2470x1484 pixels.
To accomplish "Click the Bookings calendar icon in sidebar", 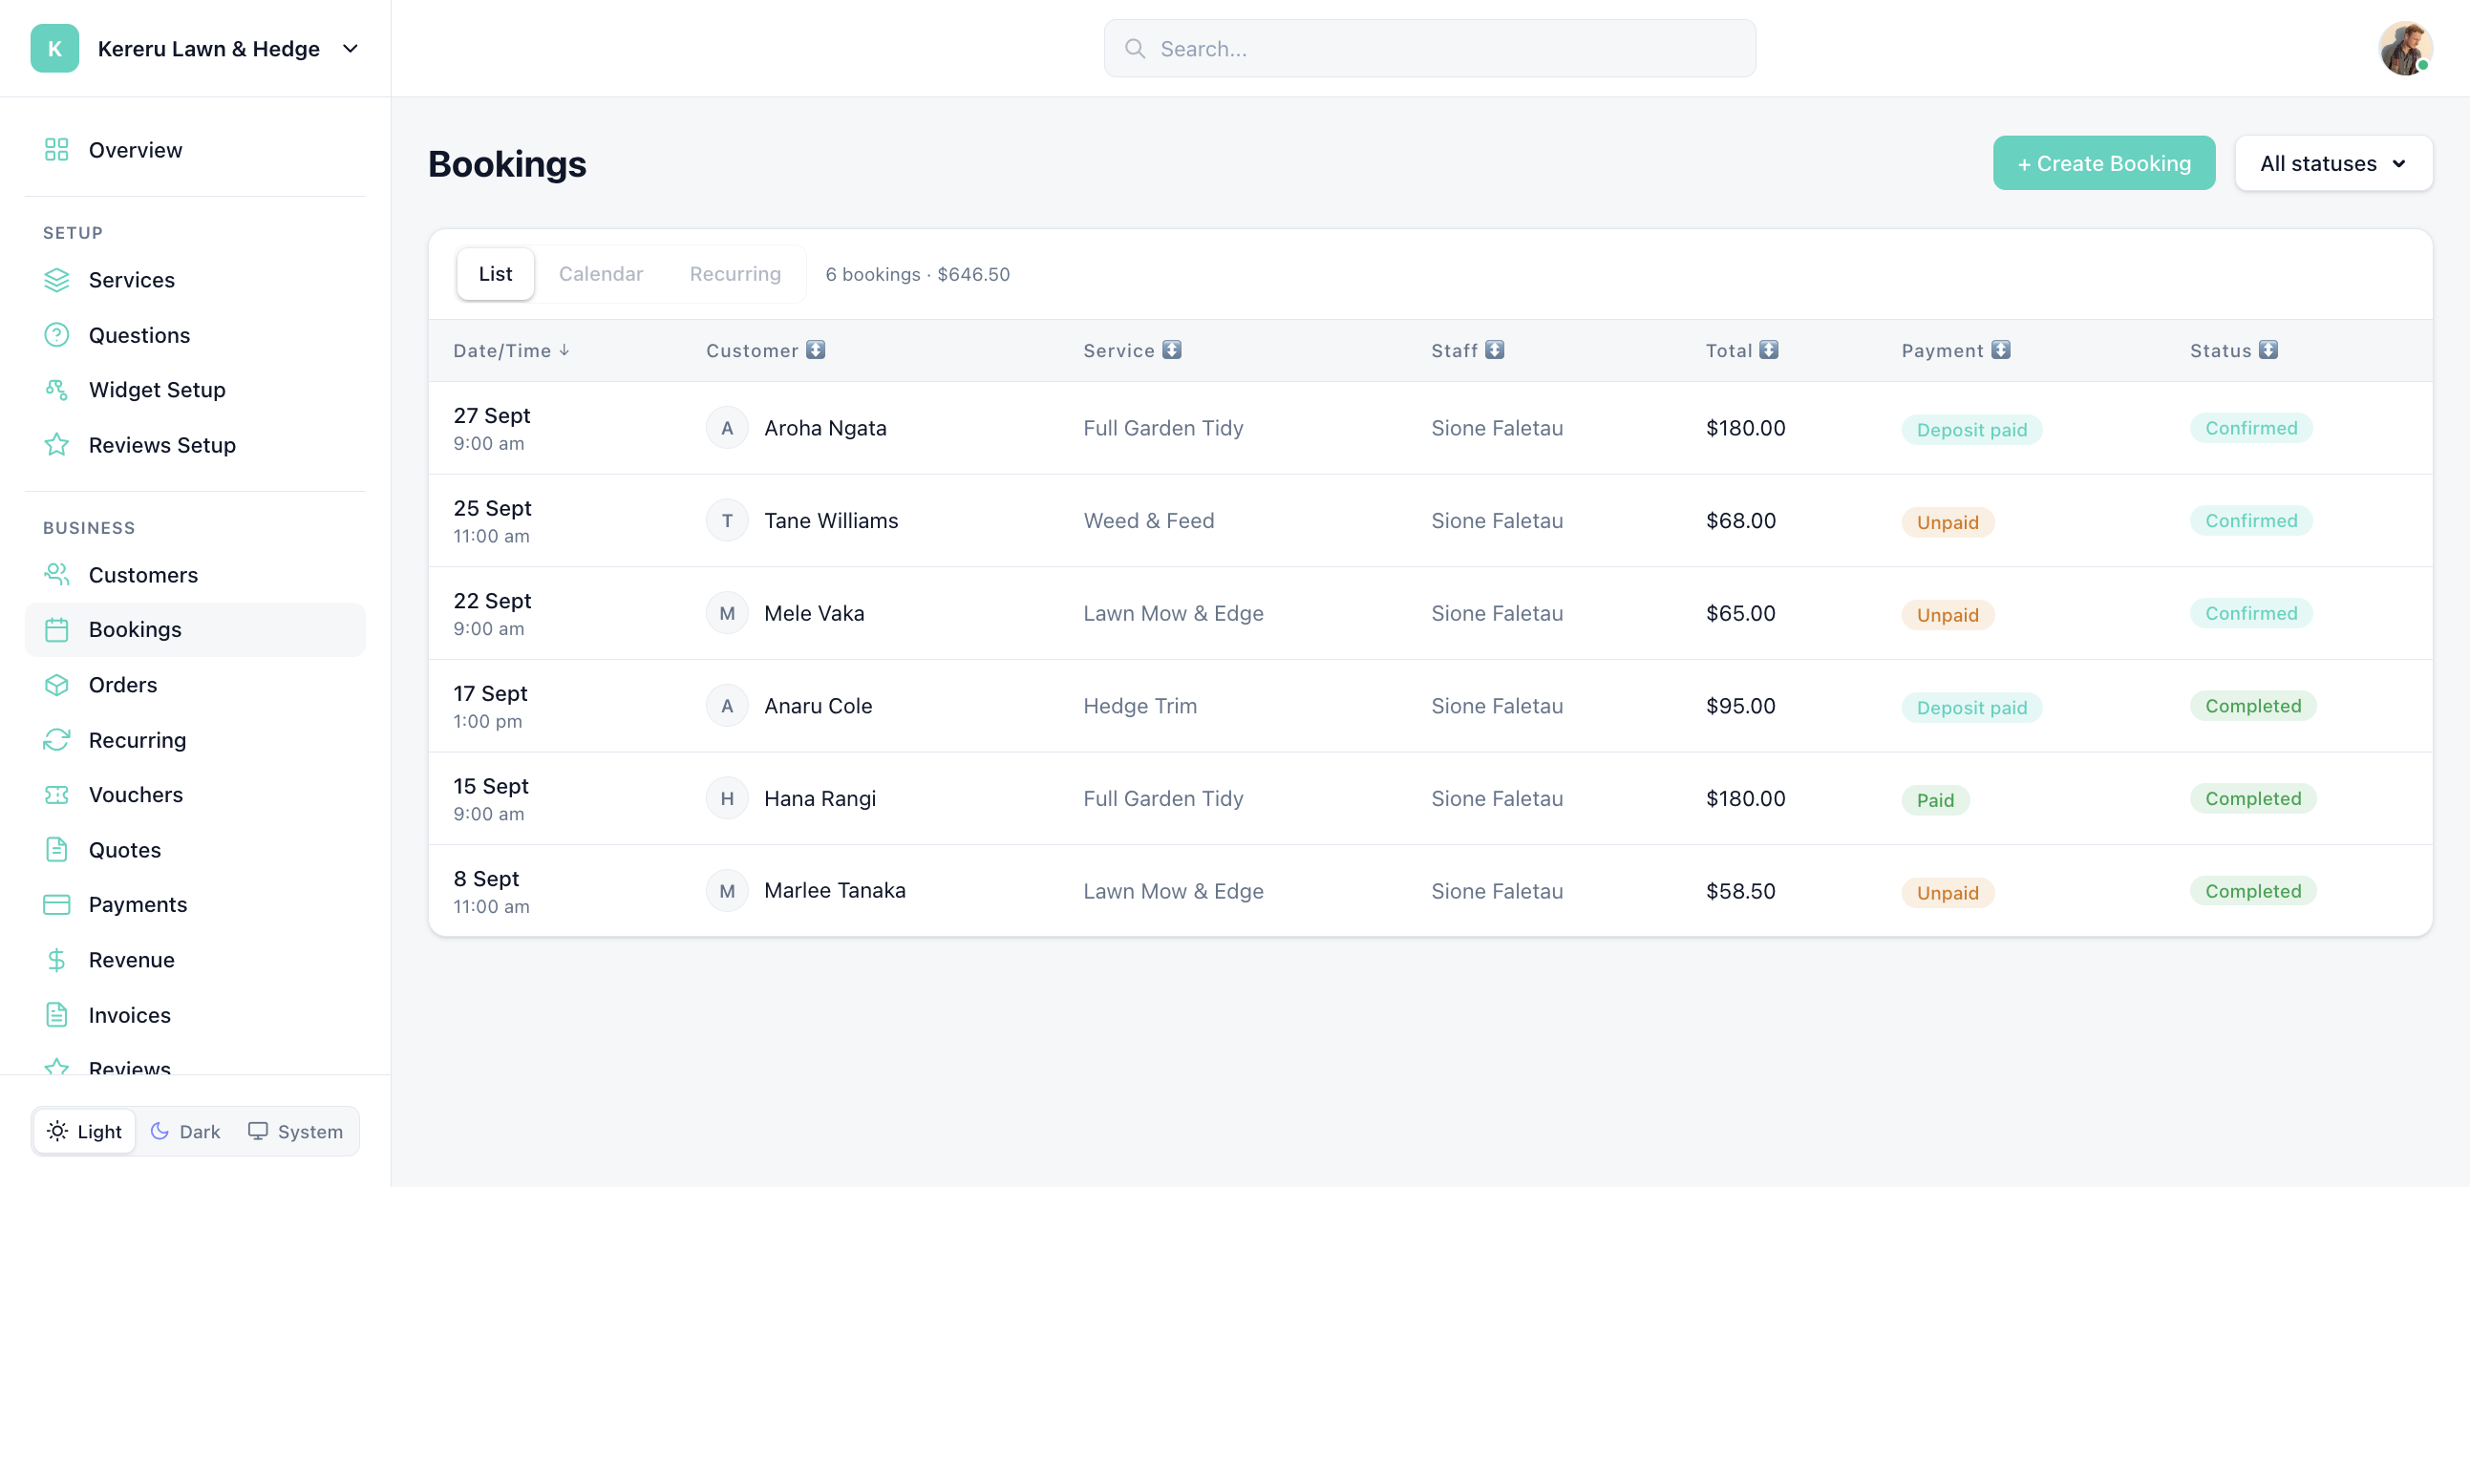I will point(57,630).
